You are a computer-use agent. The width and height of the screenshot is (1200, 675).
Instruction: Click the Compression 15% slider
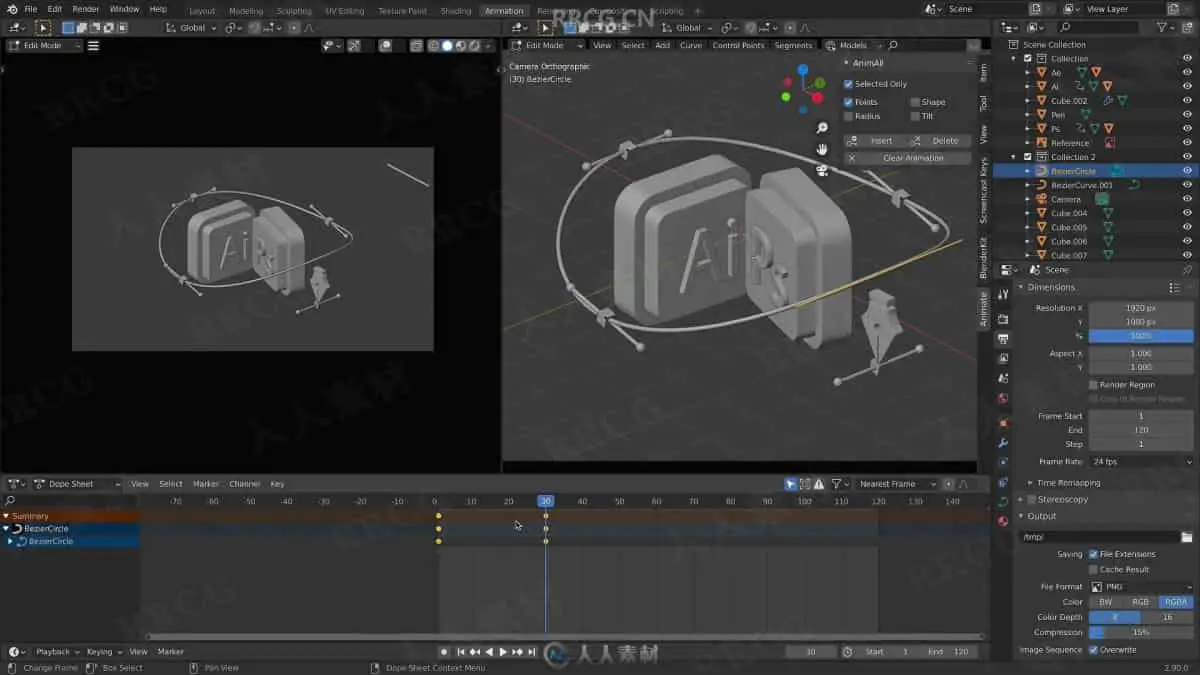pyautogui.click(x=1141, y=632)
